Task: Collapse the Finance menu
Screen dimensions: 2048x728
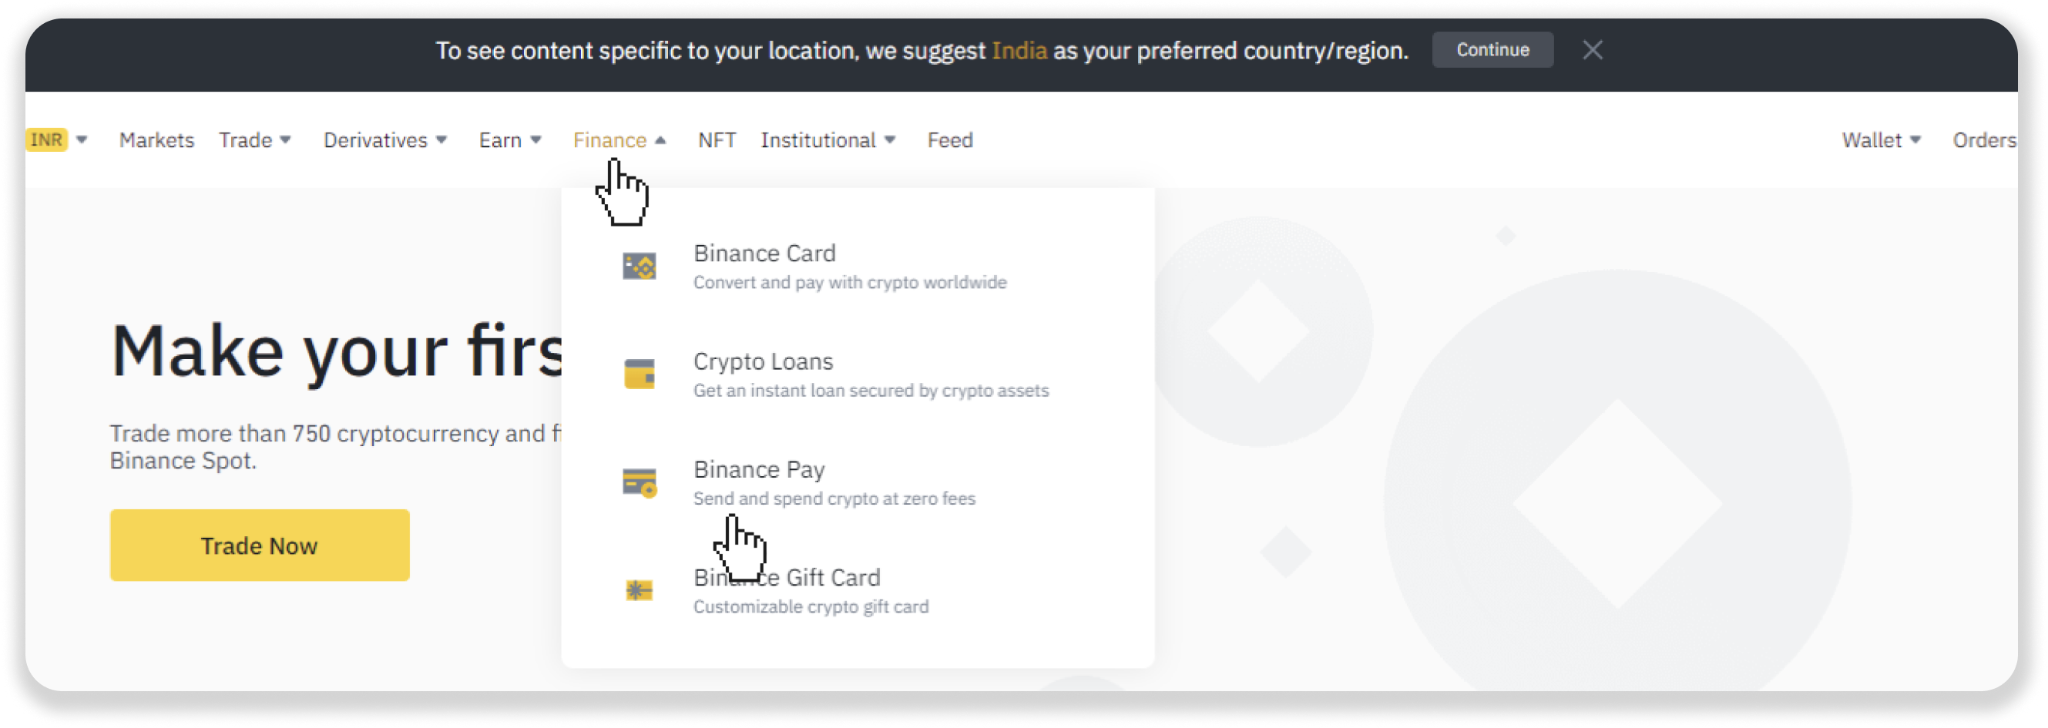Action: (x=619, y=140)
